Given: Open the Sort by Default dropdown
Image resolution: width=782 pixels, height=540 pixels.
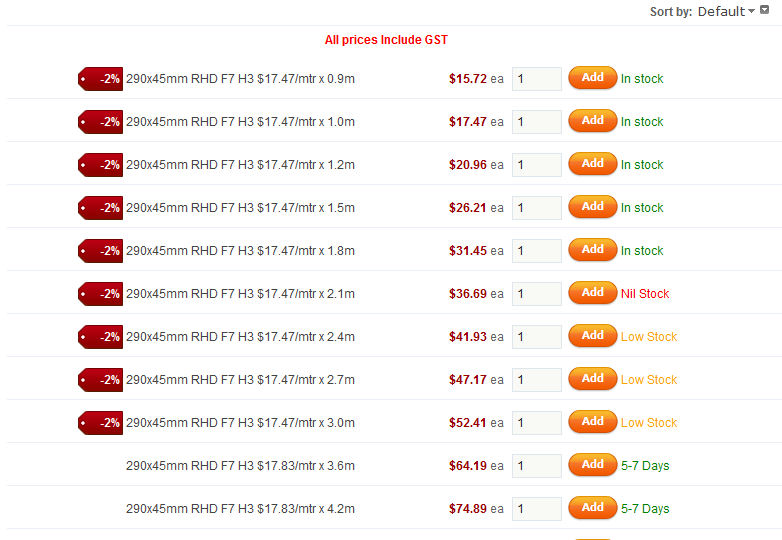Looking at the screenshot, I should (726, 11).
